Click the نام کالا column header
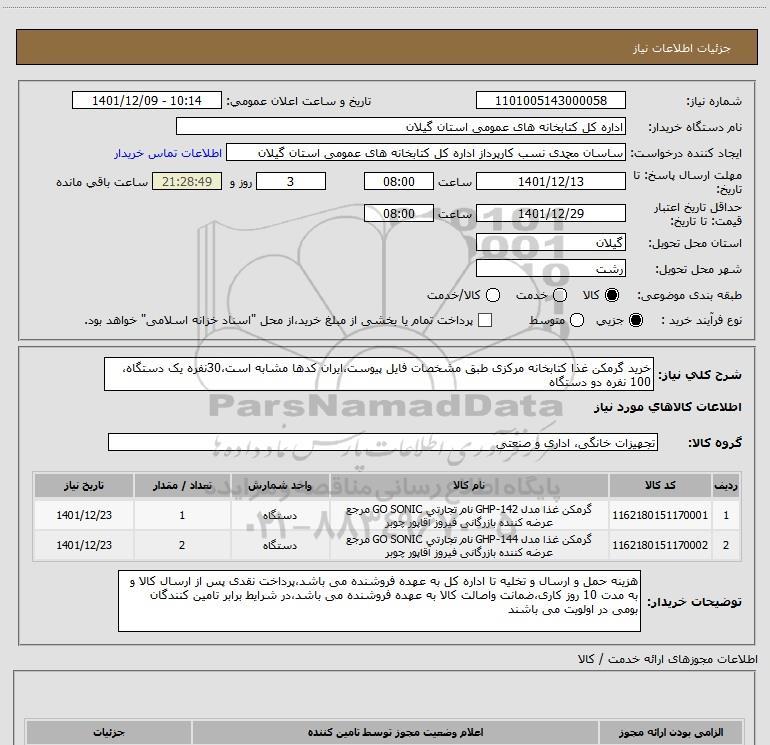Viewport: 770px width, 745px height. pyautogui.click(x=468, y=485)
